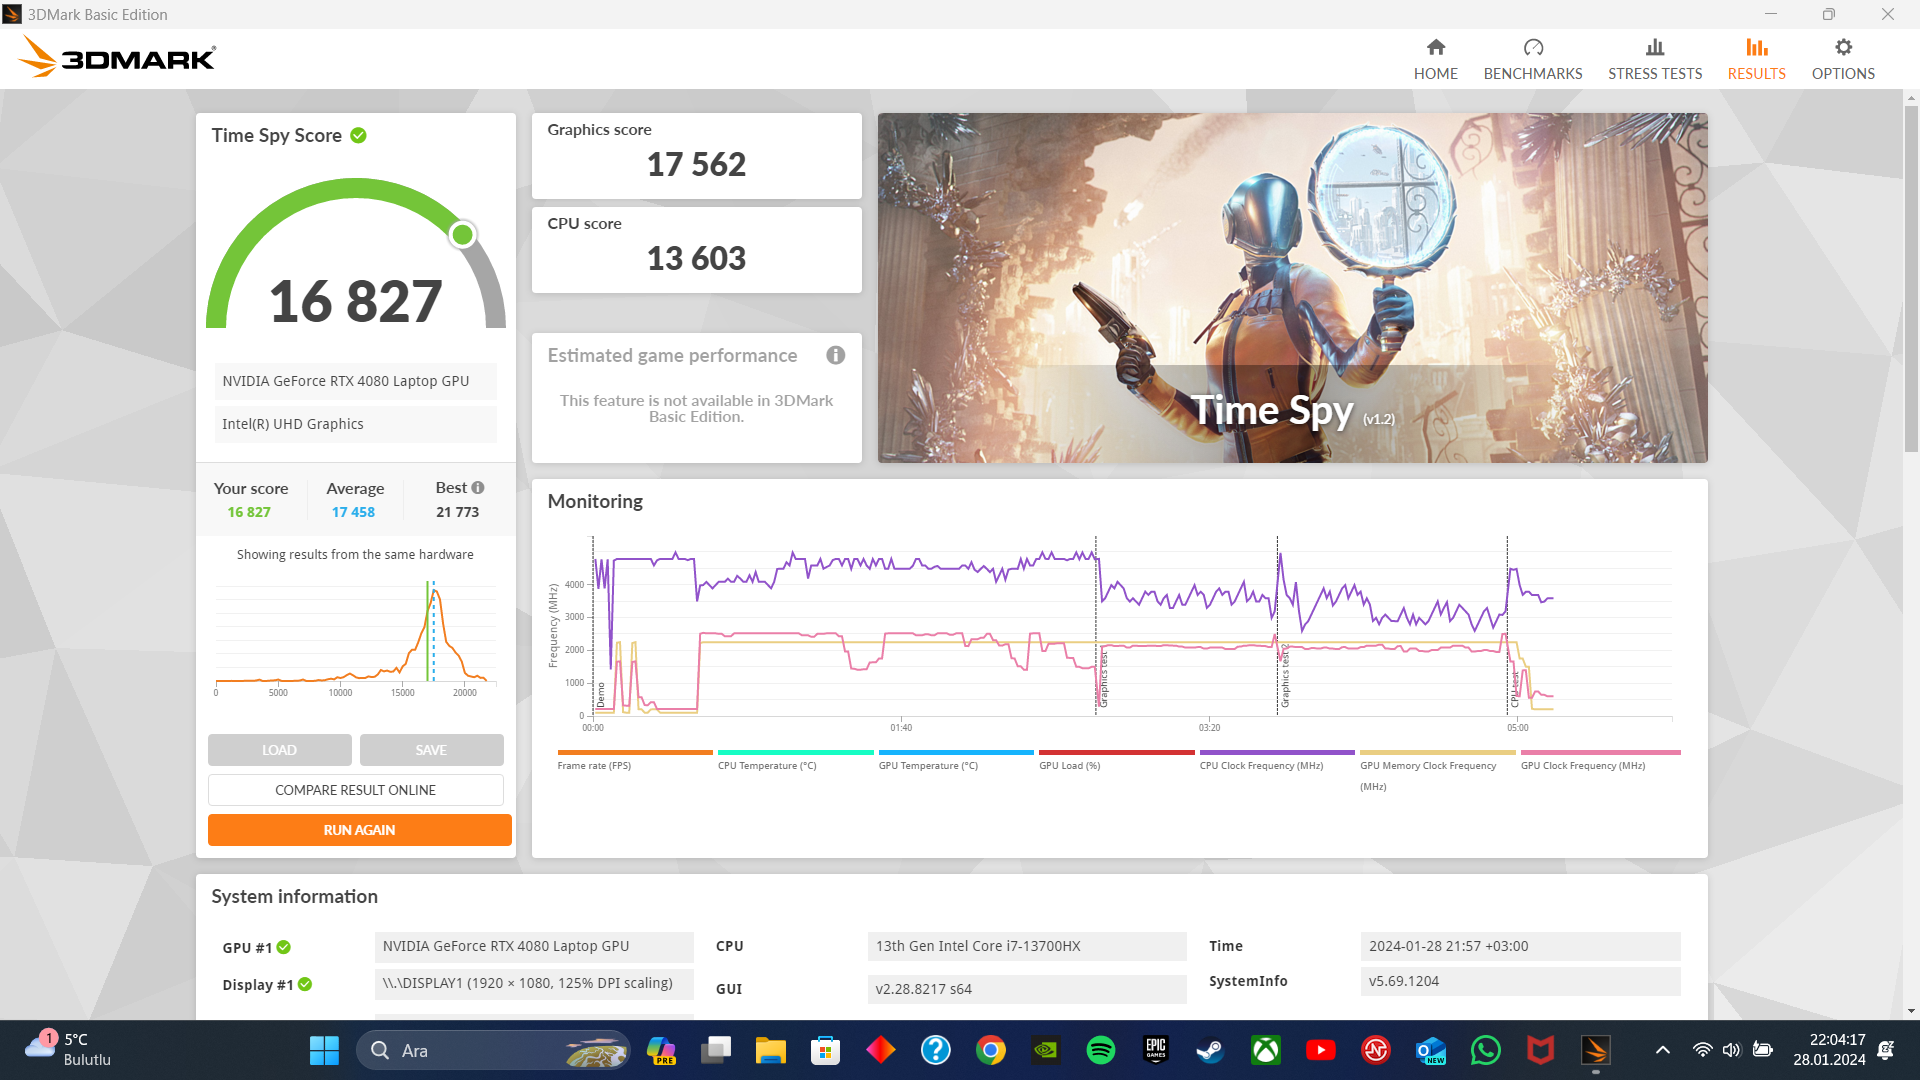Click Display #1 status check icon

coord(305,985)
